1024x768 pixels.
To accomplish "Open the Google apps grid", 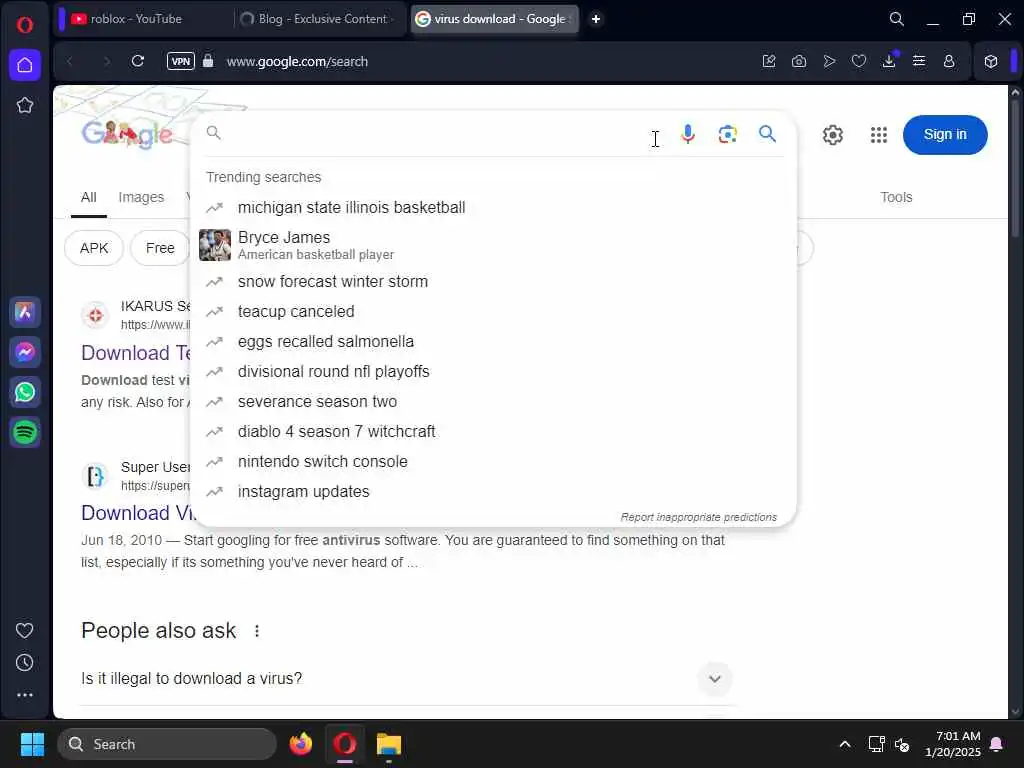I will [879, 135].
